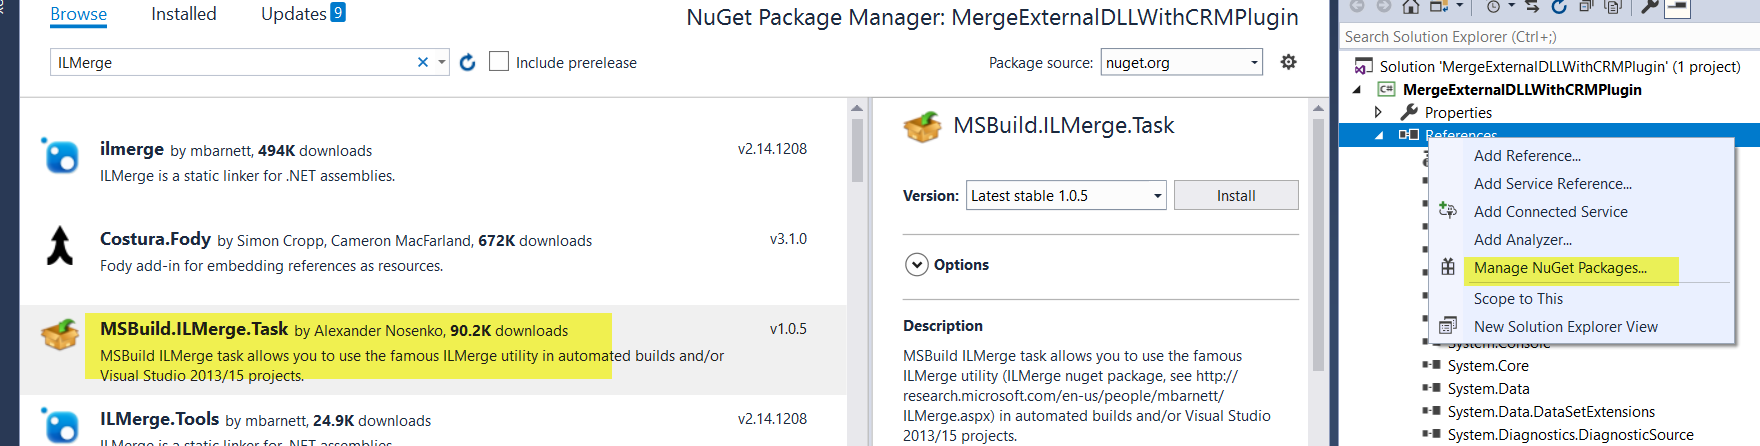Select the System.Core reference

pyautogui.click(x=1487, y=366)
